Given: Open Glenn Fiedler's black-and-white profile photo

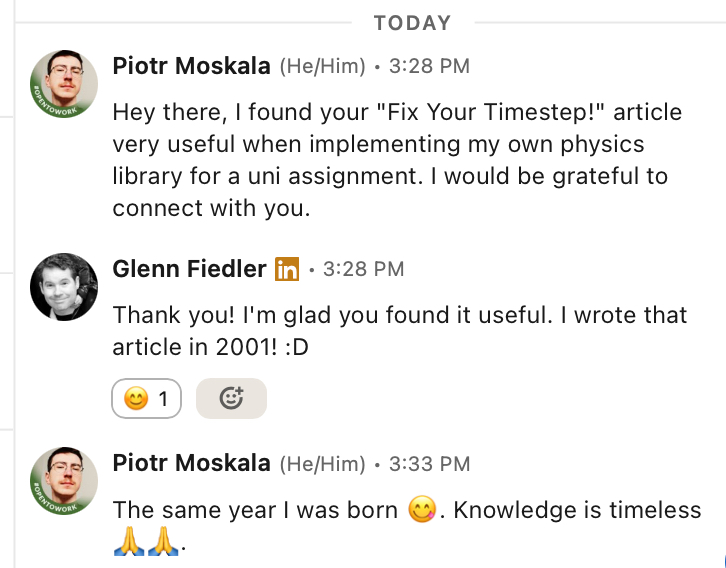Looking at the screenshot, I should coord(65,286).
